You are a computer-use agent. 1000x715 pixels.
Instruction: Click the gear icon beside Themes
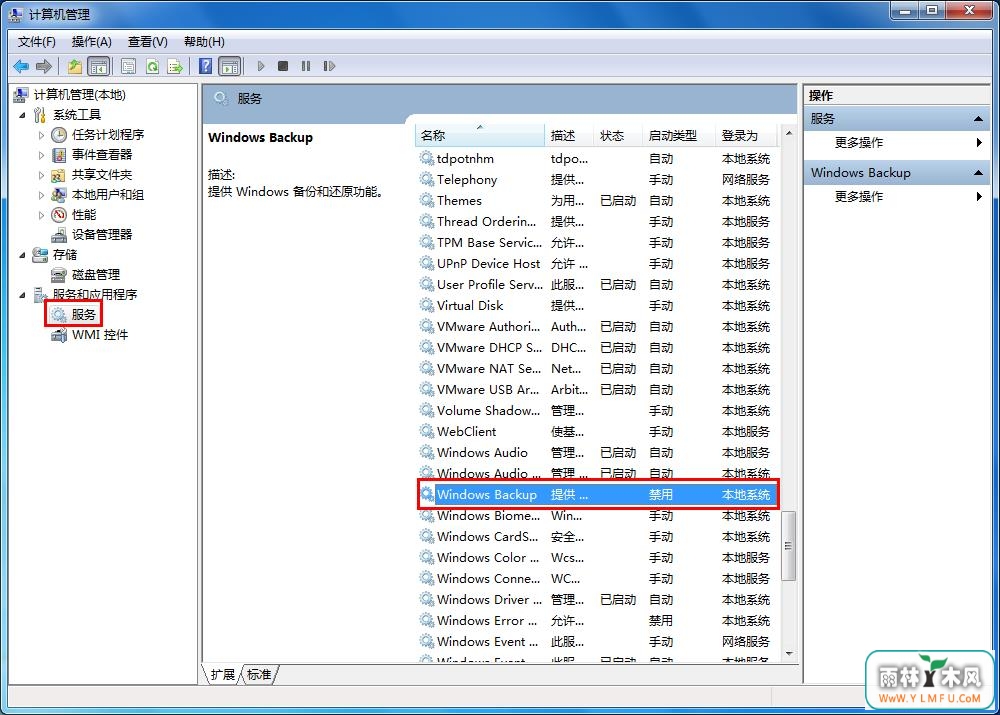(x=427, y=200)
